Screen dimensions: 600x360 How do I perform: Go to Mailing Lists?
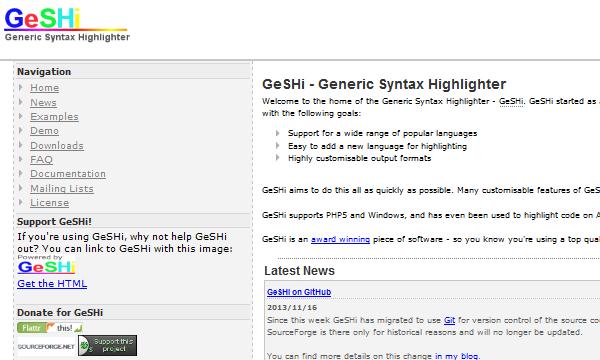point(62,189)
